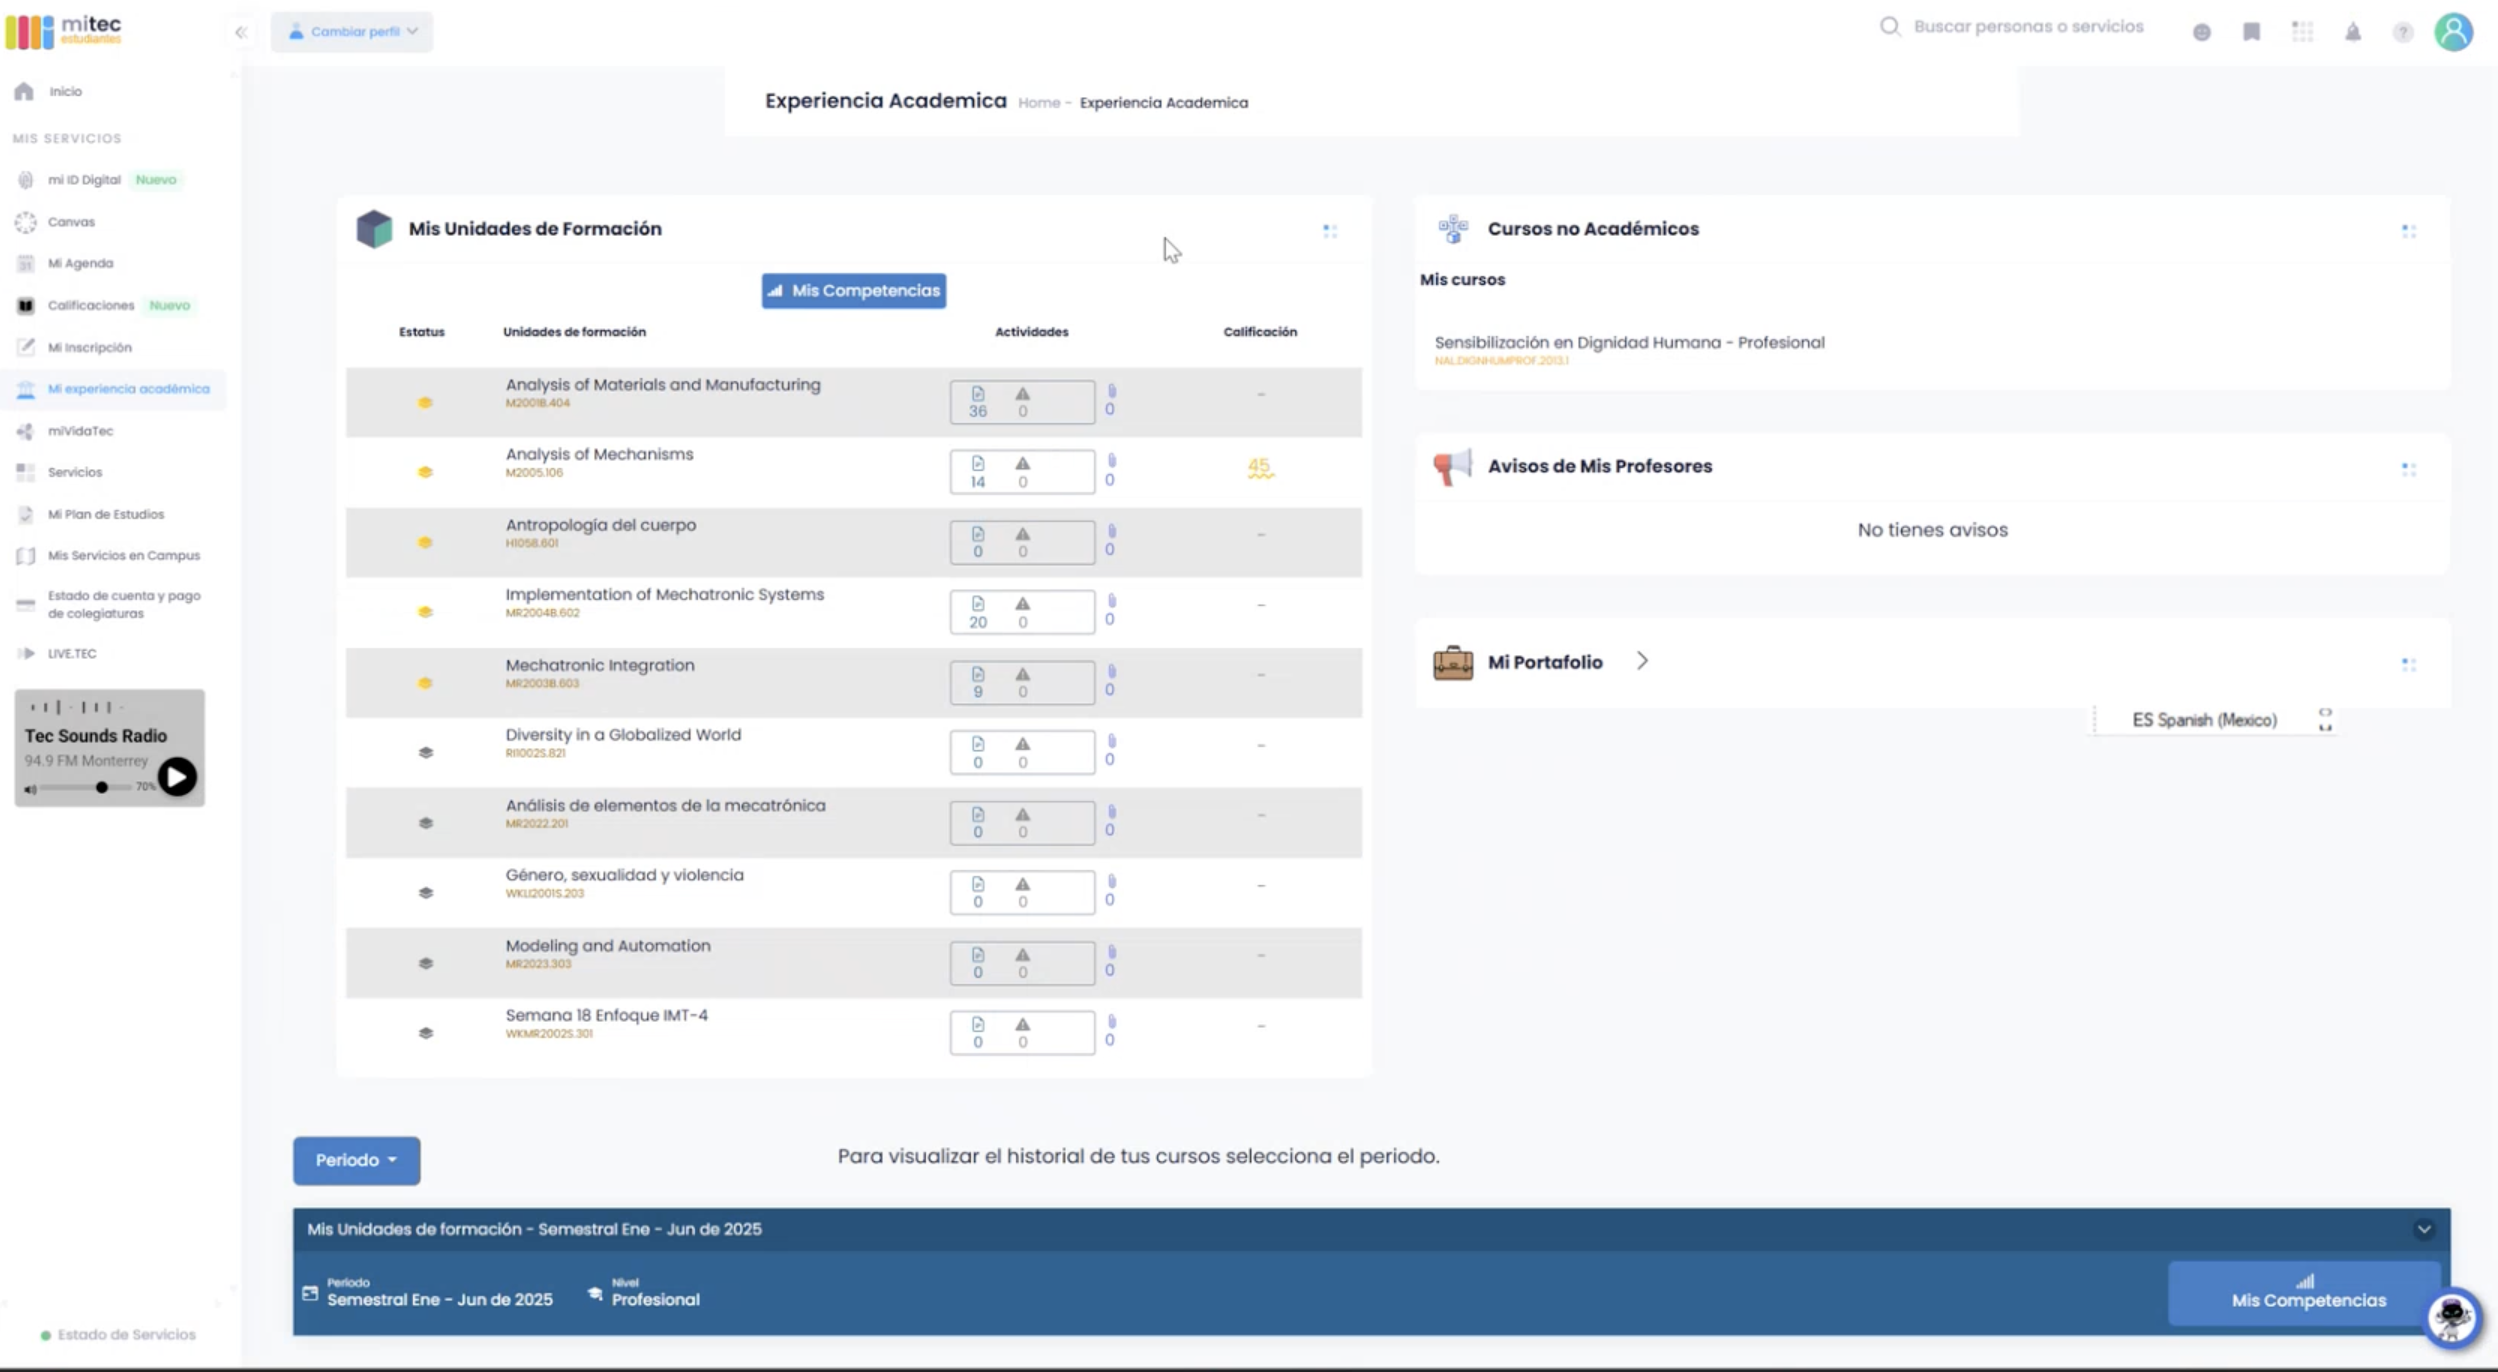Expand Mi Portafolio with the chevron arrow
2498x1372 pixels.
[x=1642, y=661]
